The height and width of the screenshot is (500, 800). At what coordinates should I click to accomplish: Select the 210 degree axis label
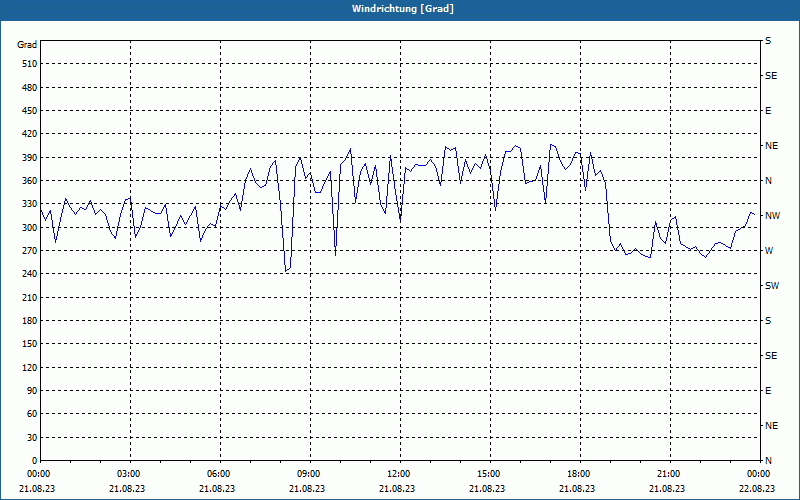tap(29, 297)
